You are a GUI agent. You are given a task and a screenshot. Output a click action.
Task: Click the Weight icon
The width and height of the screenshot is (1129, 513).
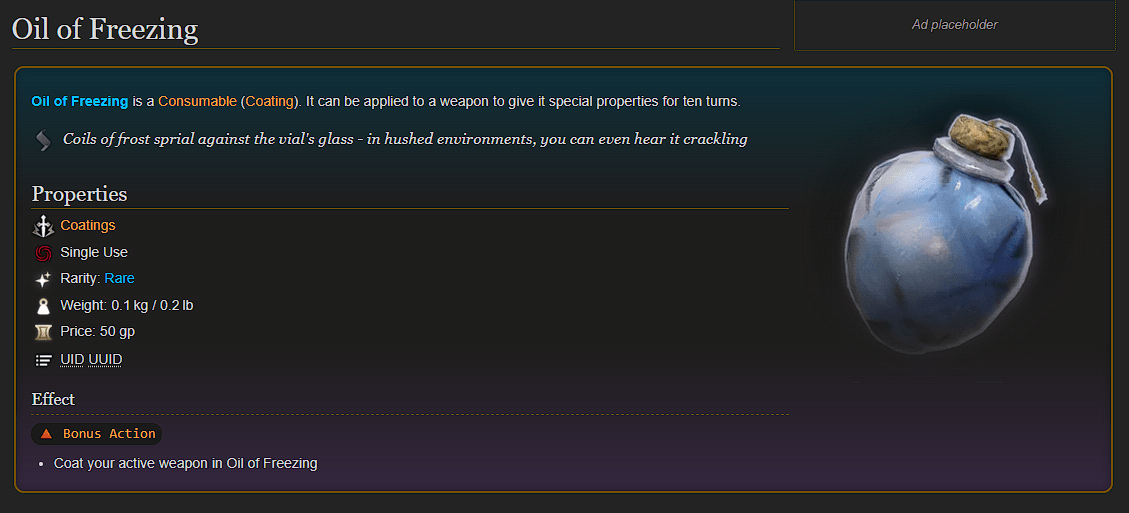[43, 305]
